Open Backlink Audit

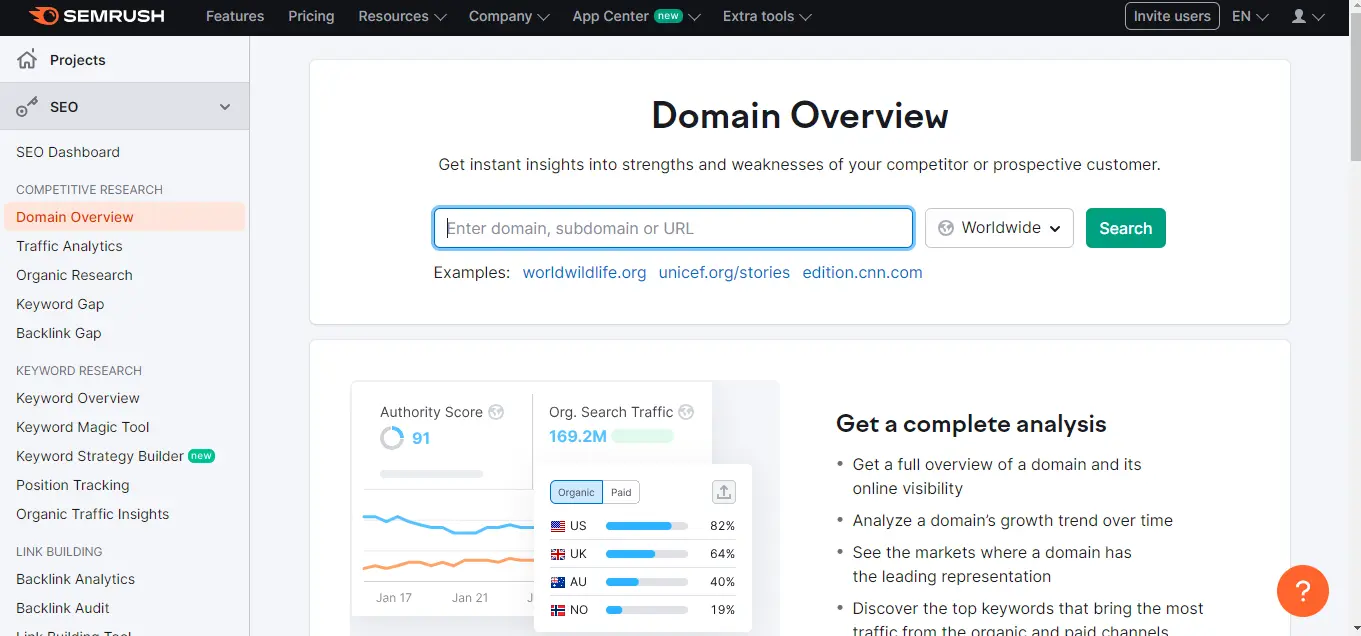63,608
